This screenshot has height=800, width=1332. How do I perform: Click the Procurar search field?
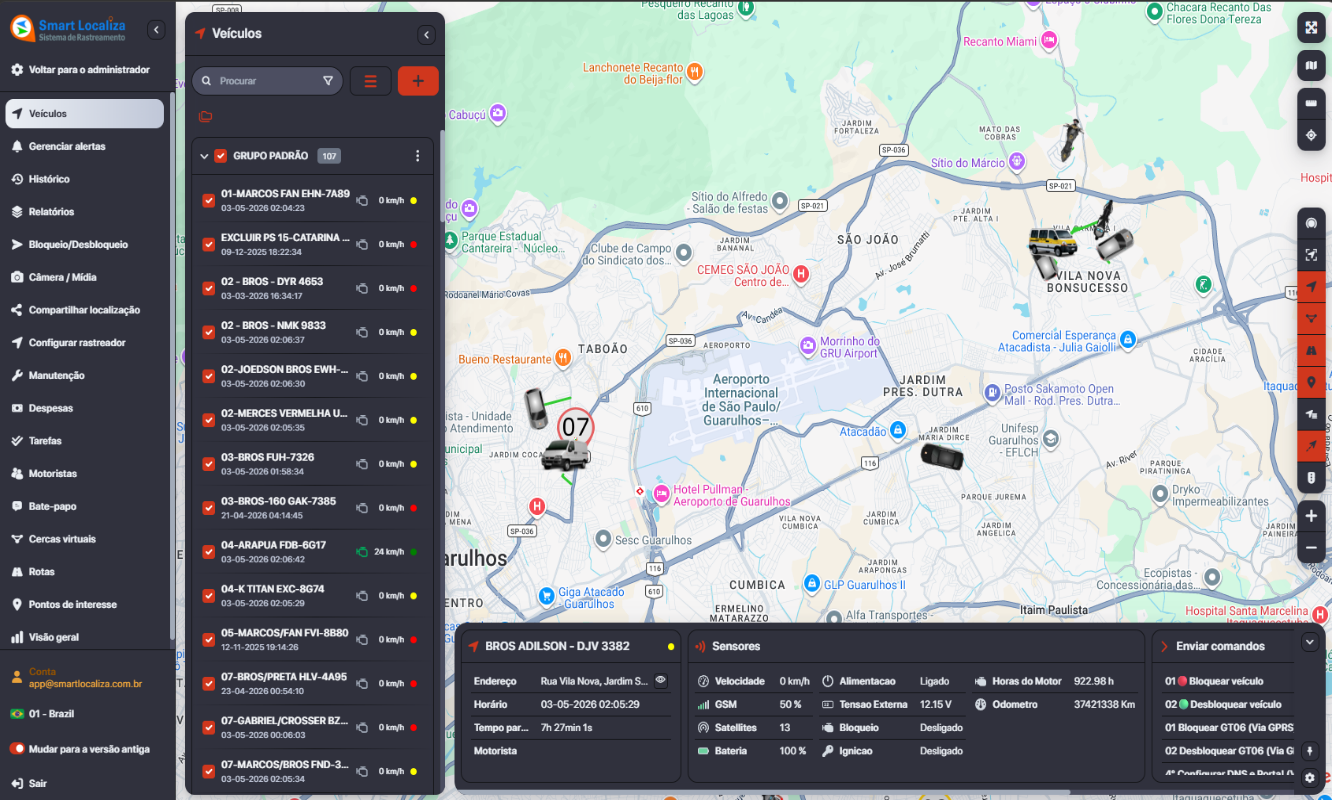coord(268,81)
